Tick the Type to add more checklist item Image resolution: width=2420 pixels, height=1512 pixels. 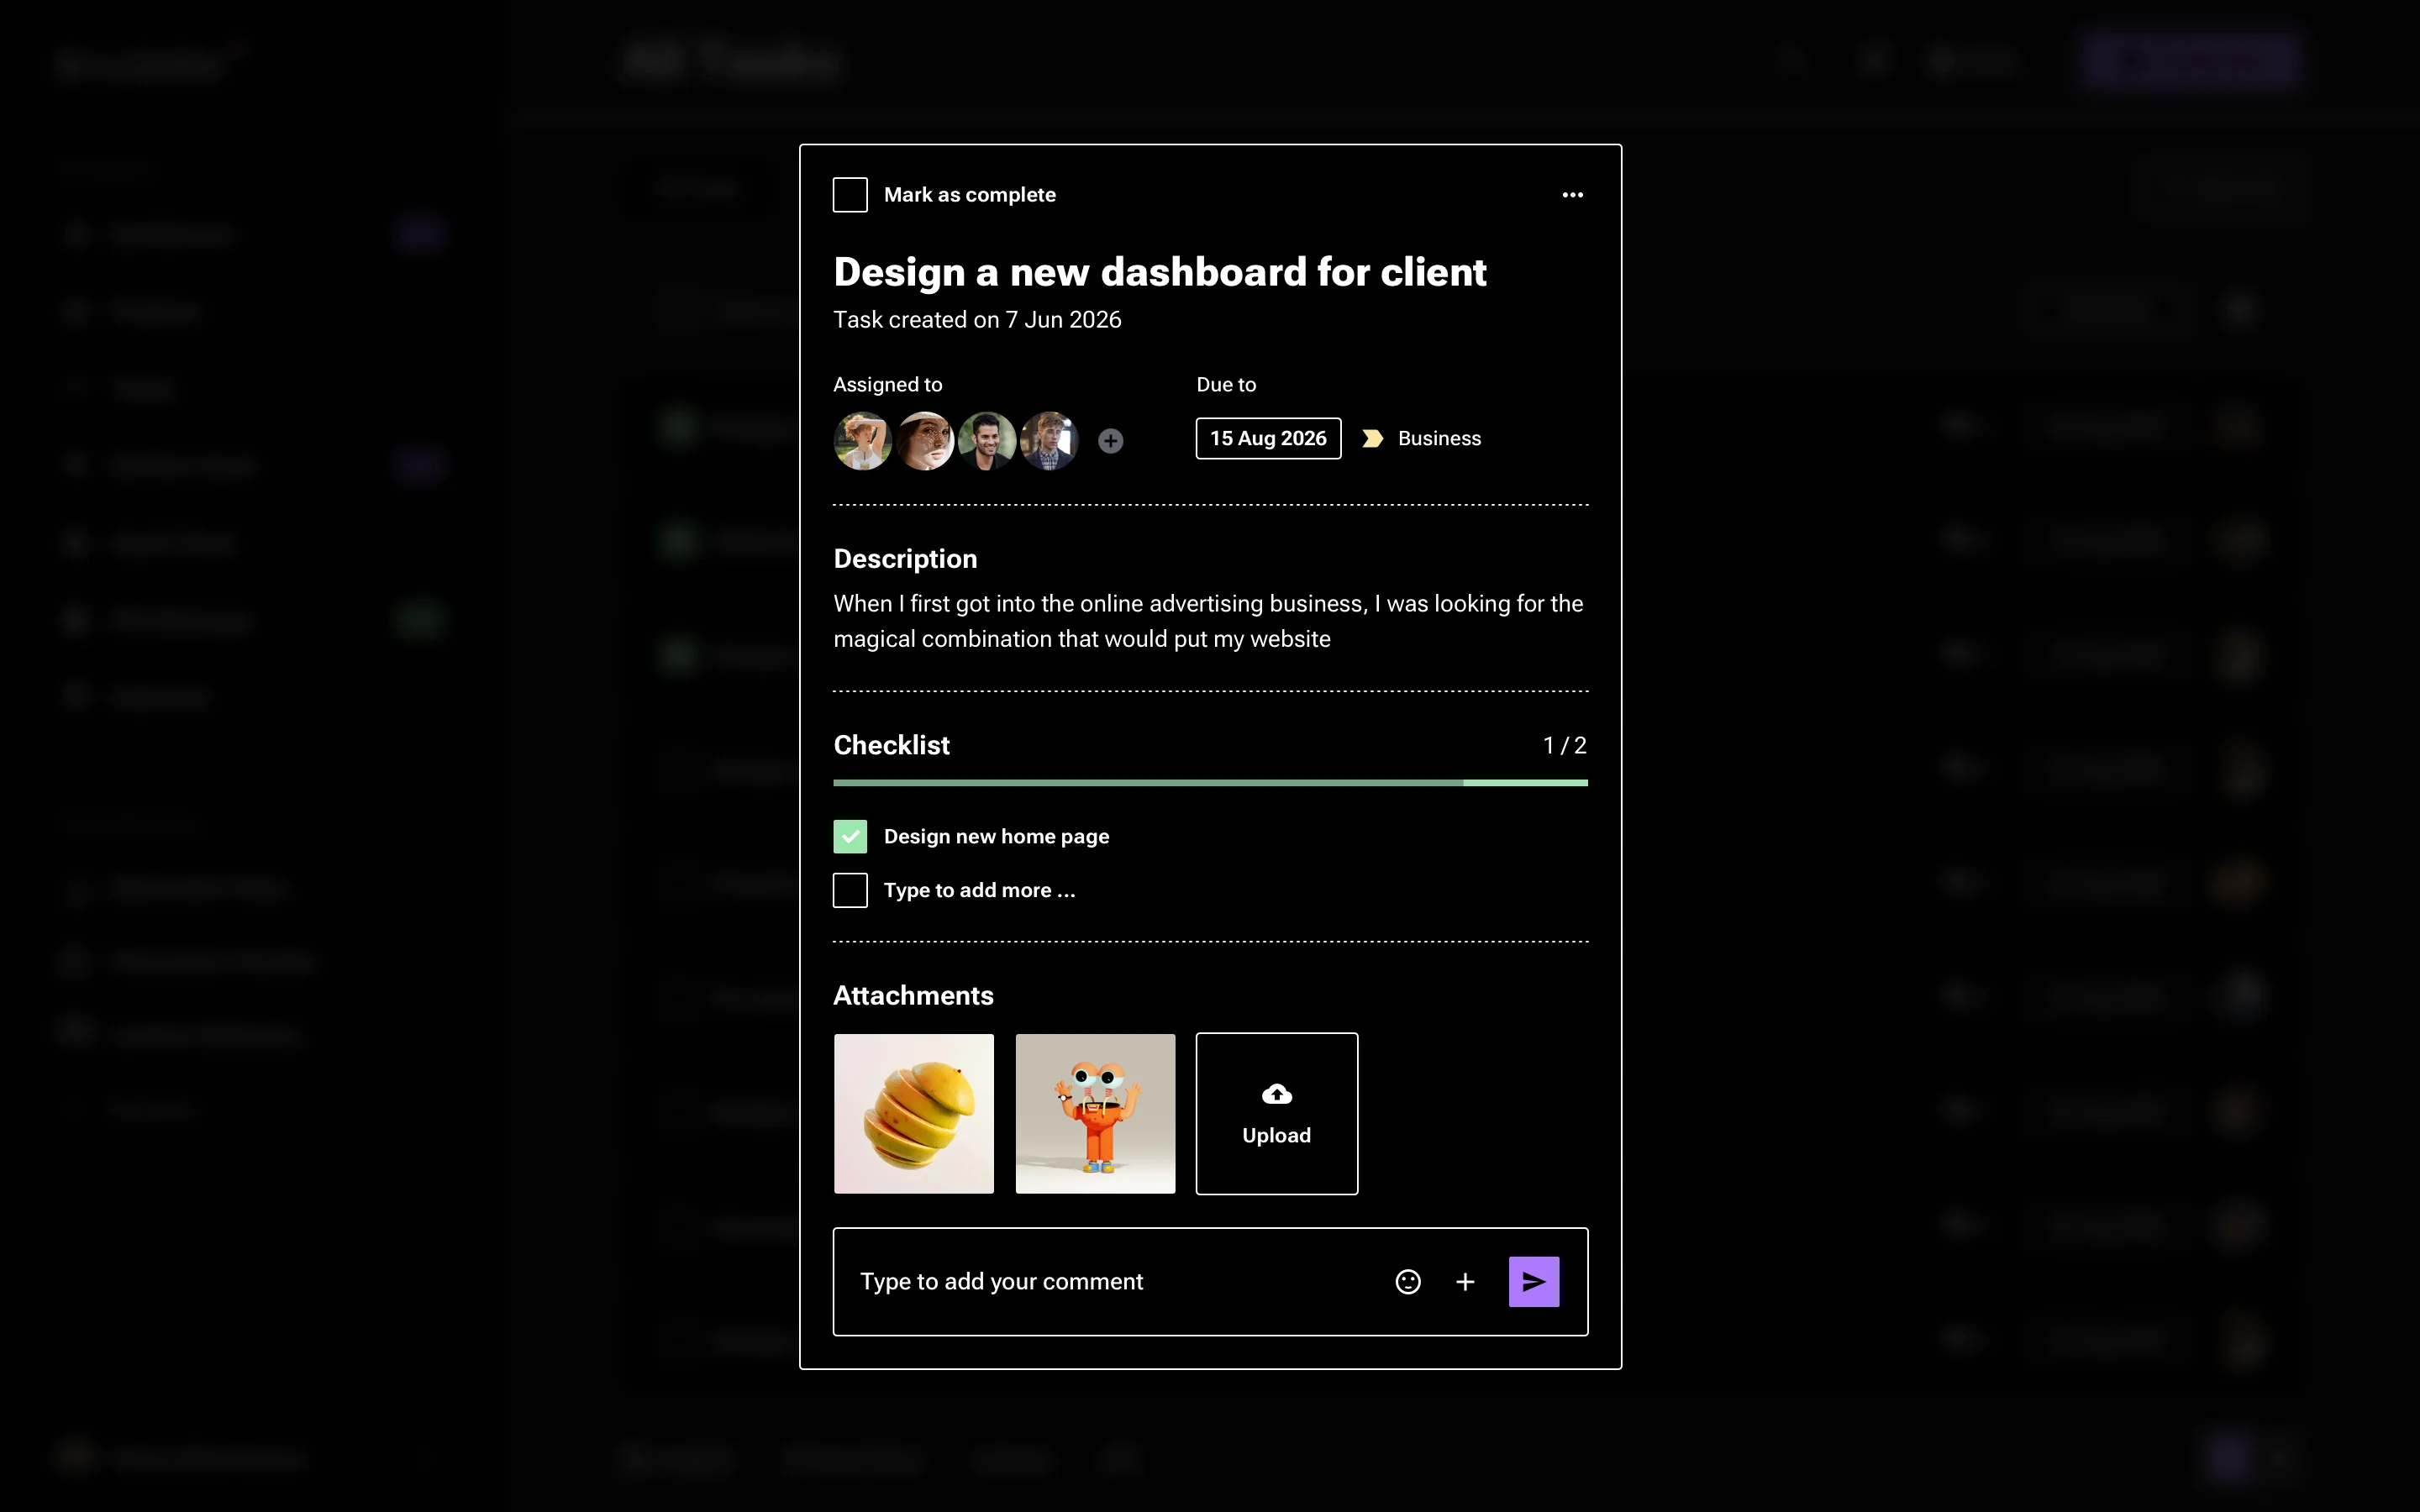pyautogui.click(x=849, y=889)
